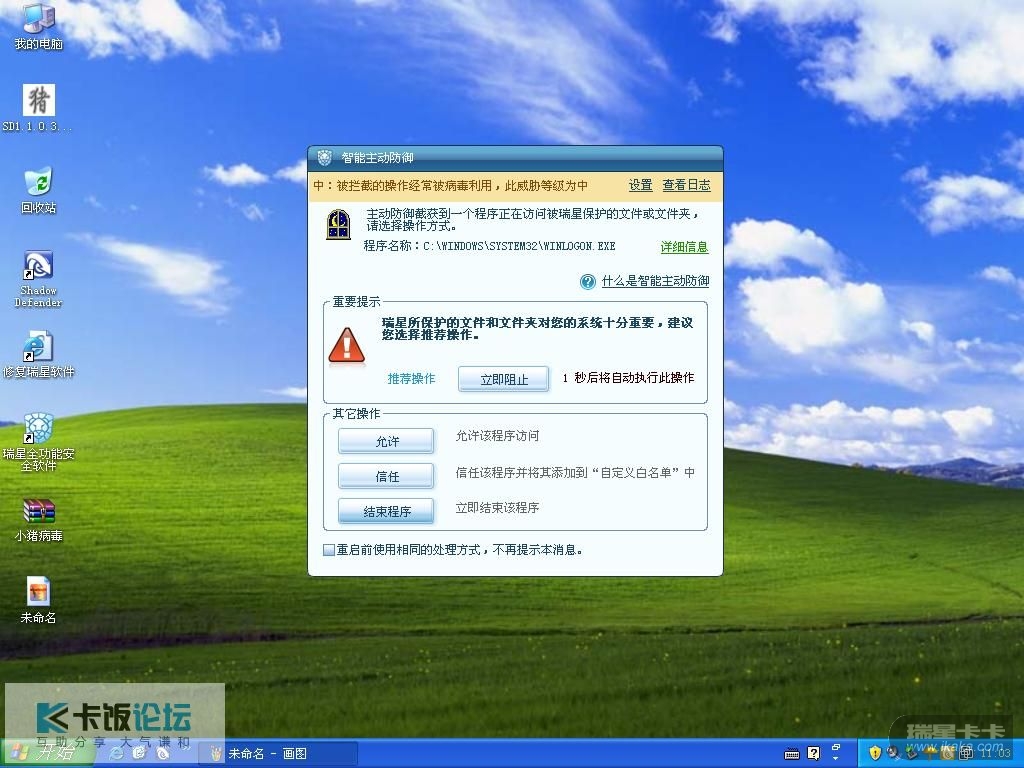Click the program window icon beside the message
The image size is (1024, 768).
pyautogui.click(x=338, y=224)
